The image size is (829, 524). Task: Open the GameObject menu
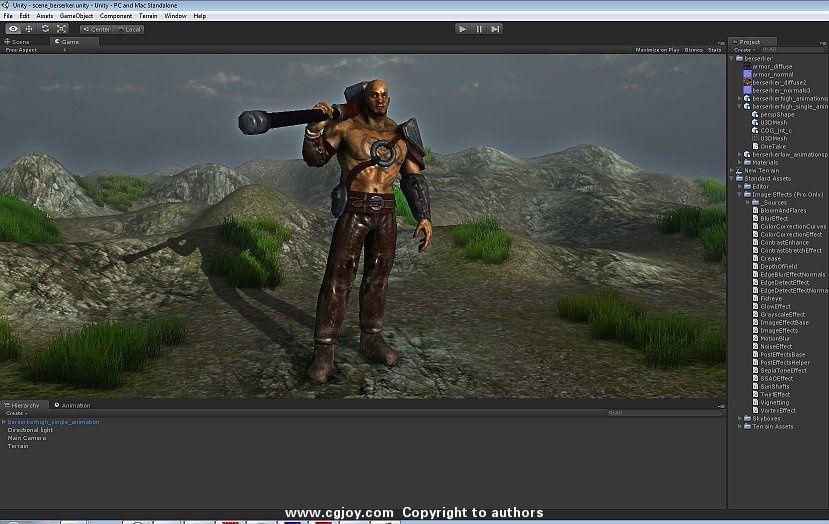[76, 16]
